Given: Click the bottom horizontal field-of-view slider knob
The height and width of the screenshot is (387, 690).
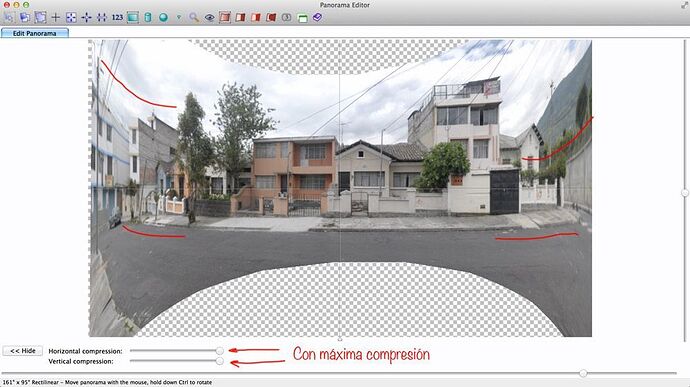Looking at the screenshot, I should point(583,373).
